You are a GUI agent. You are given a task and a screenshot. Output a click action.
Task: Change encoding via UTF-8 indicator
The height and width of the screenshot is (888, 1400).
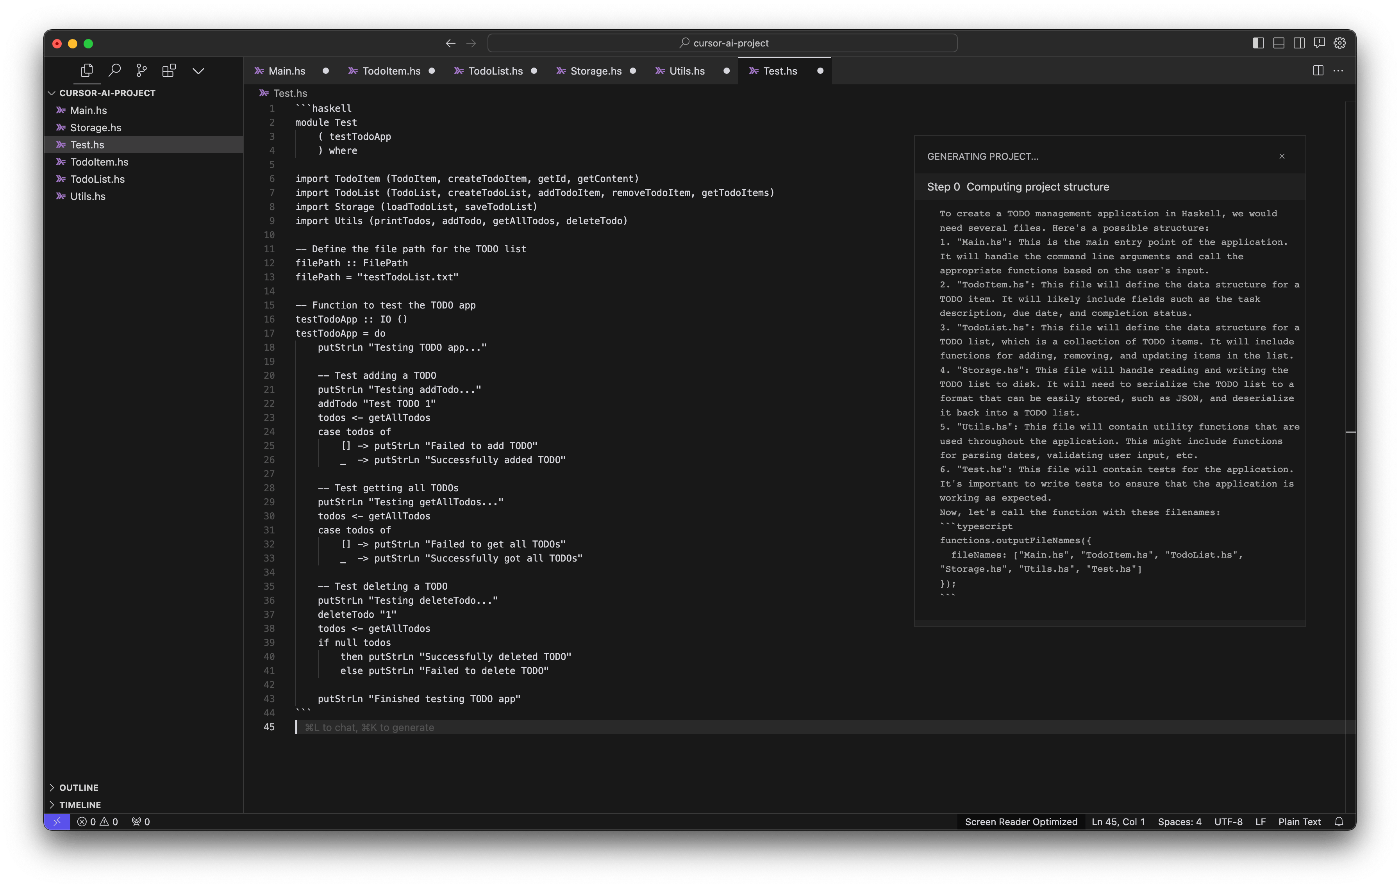tap(1228, 822)
